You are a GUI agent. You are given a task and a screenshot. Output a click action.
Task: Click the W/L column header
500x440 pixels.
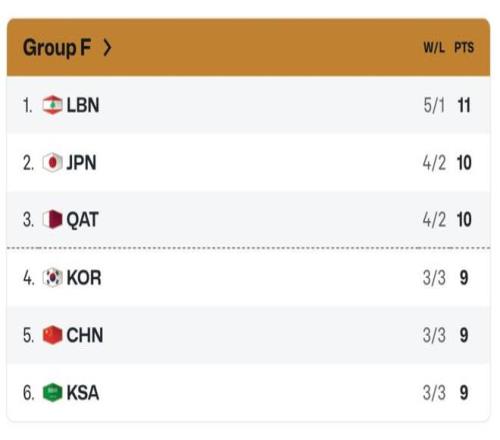pyautogui.click(x=434, y=48)
